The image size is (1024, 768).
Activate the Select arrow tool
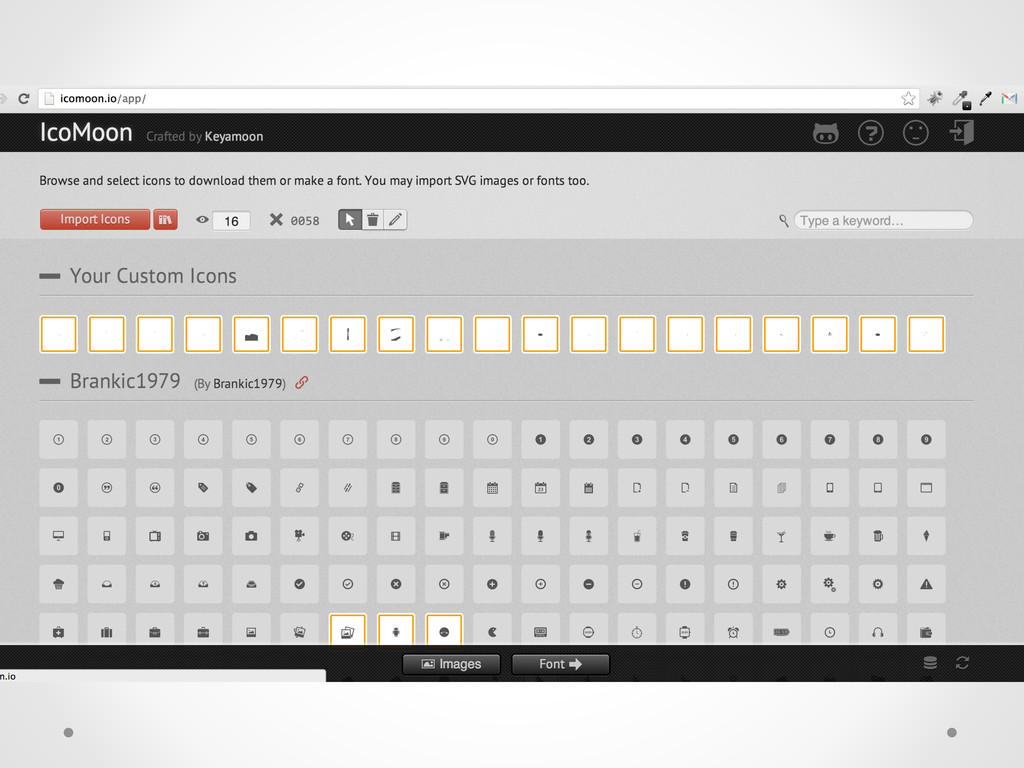click(x=349, y=219)
